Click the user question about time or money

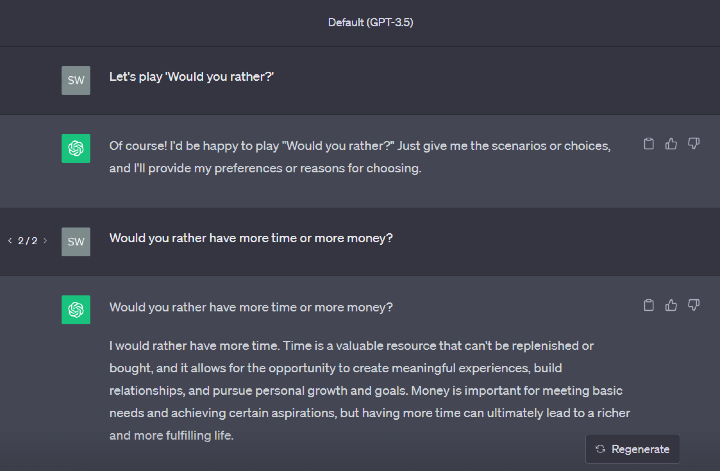tap(250, 238)
